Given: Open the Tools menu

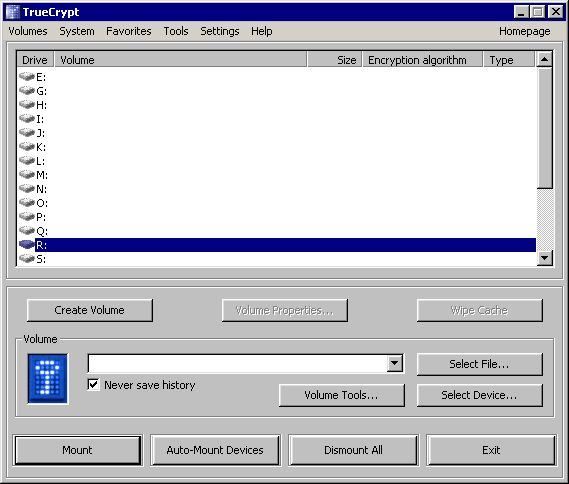Looking at the screenshot, I should [x=176, y=31].
